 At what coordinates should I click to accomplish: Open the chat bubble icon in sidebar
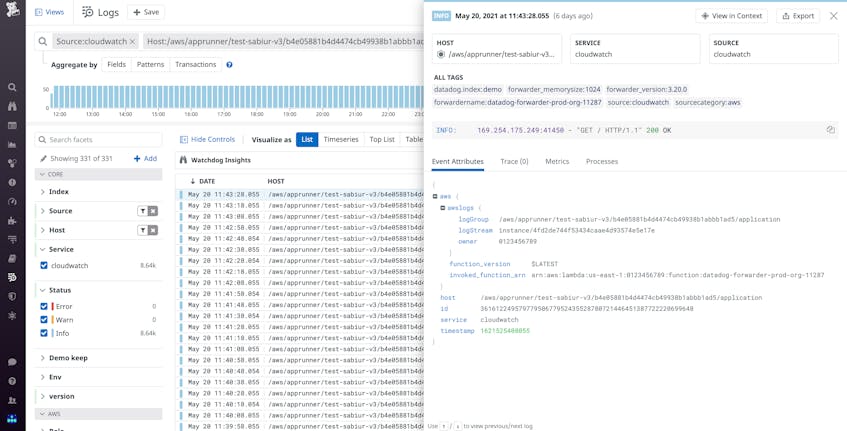coord(12,362)
